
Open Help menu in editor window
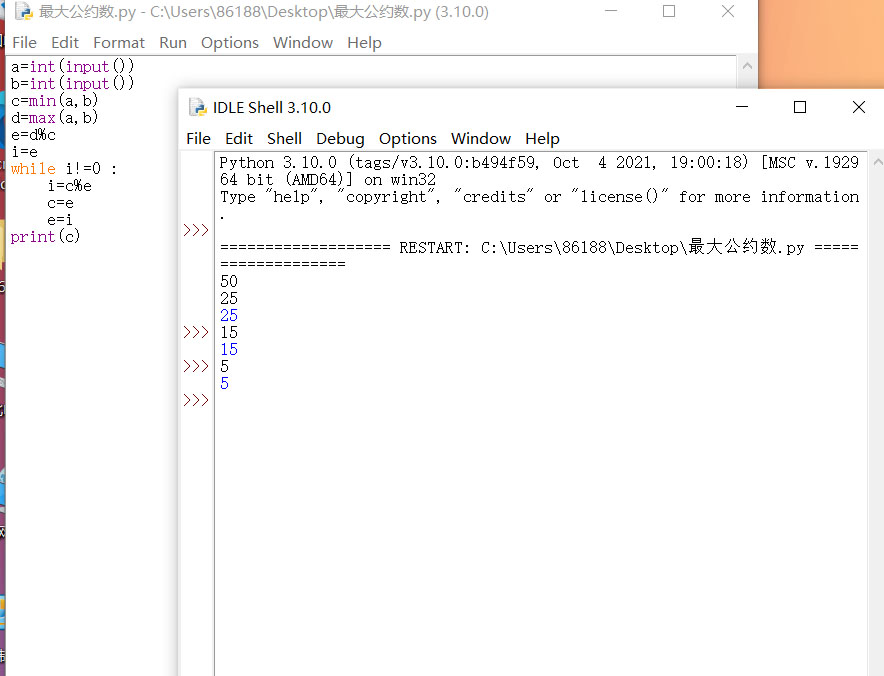[364, 43]
